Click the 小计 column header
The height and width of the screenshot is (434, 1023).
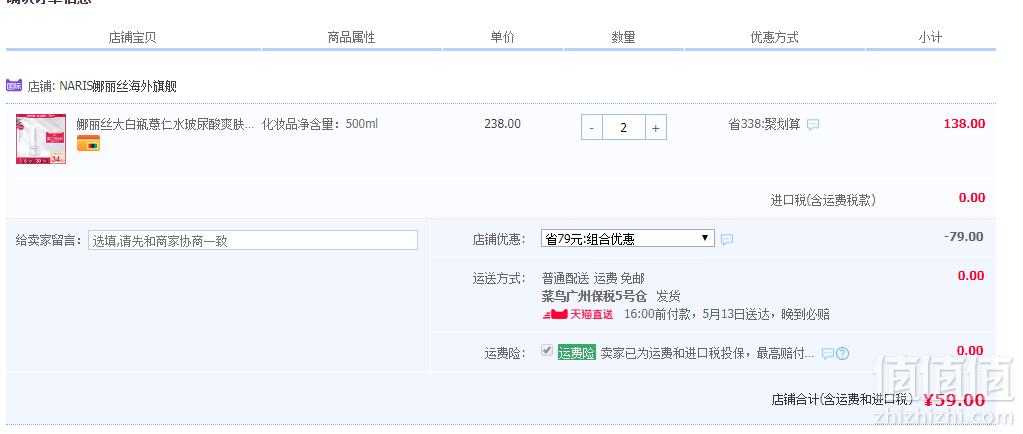[930, 37]
